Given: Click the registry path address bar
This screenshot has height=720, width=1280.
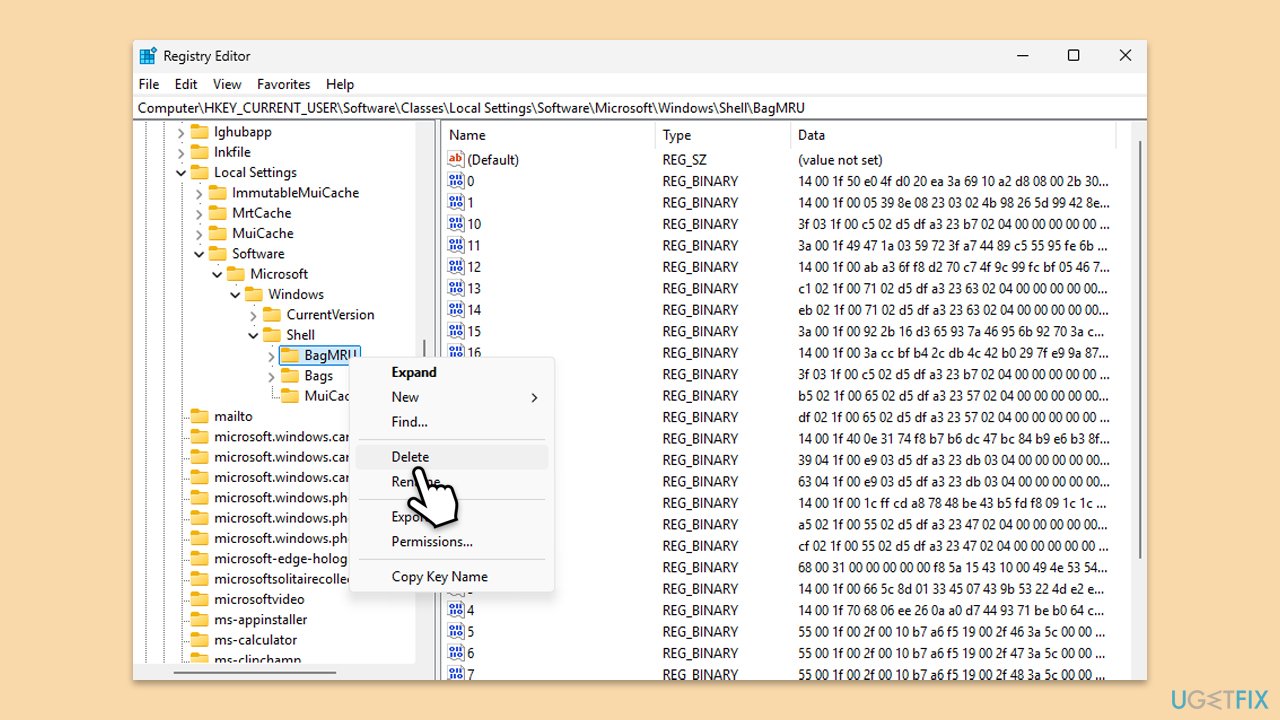Looking at the screenshot, I should [640, 108].
